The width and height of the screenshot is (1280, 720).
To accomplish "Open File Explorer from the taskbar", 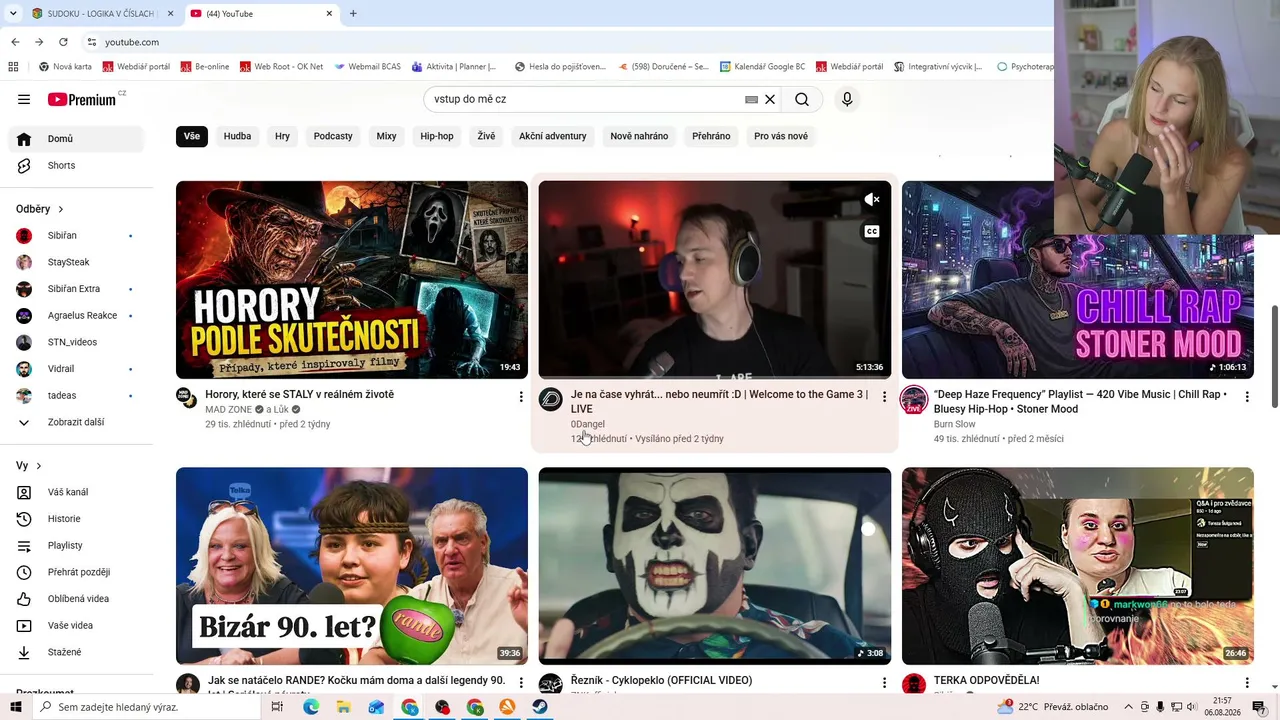I will [x=343, y=707].
